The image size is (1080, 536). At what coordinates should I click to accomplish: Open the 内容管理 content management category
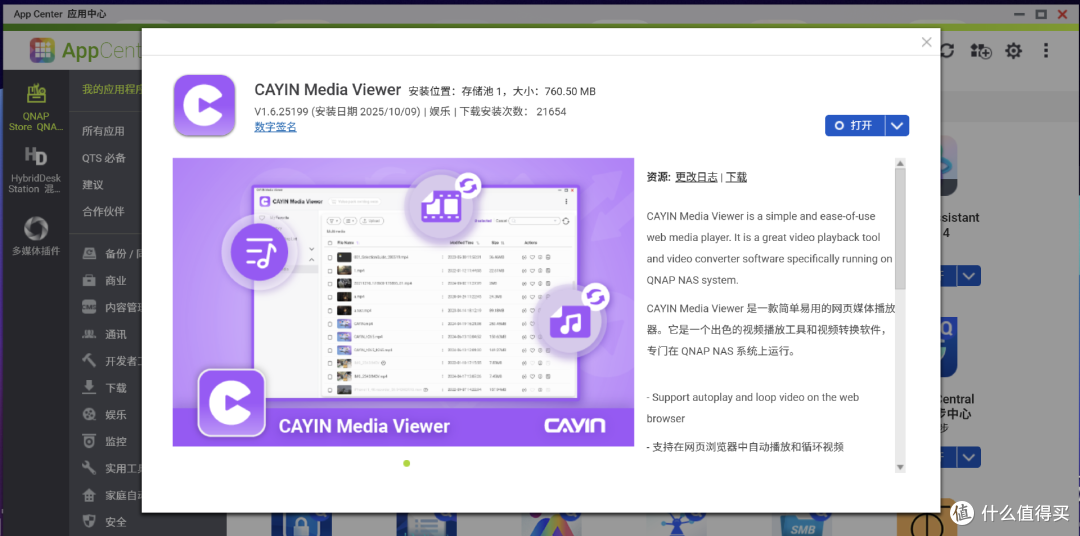(112, 307)
